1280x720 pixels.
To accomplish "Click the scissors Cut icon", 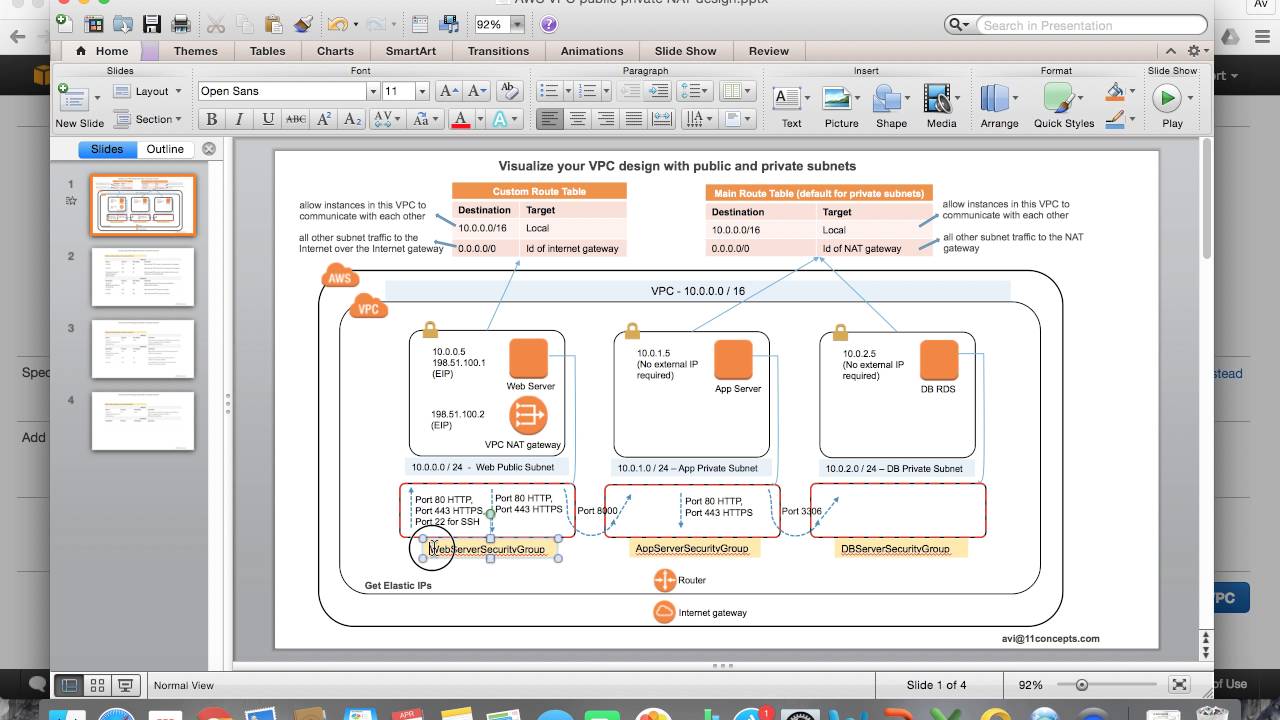I will (x=215, y=23).
